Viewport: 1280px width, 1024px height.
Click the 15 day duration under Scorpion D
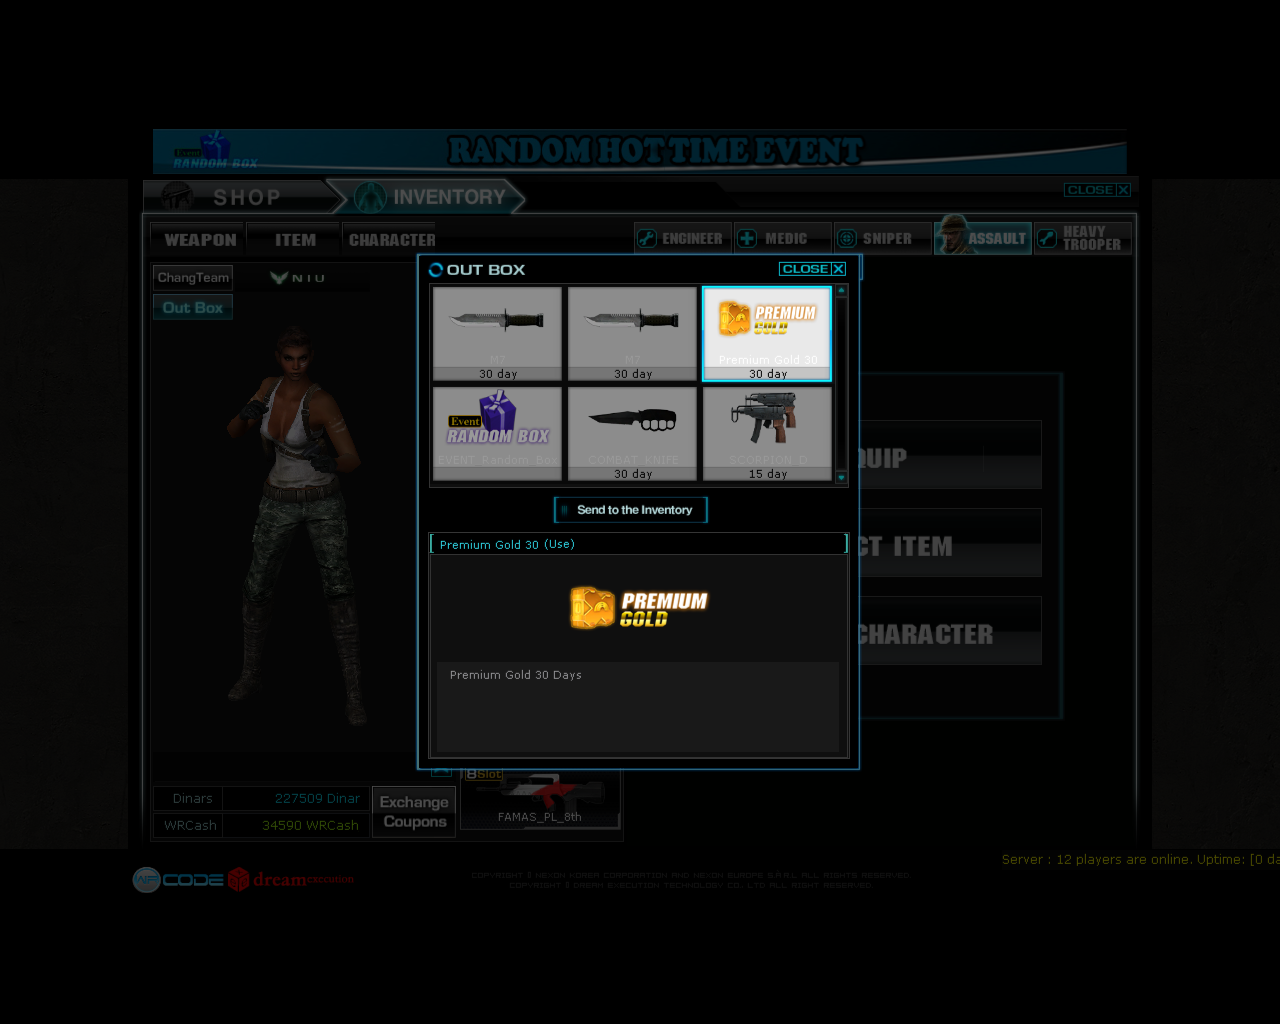click(x=768, y=474)
